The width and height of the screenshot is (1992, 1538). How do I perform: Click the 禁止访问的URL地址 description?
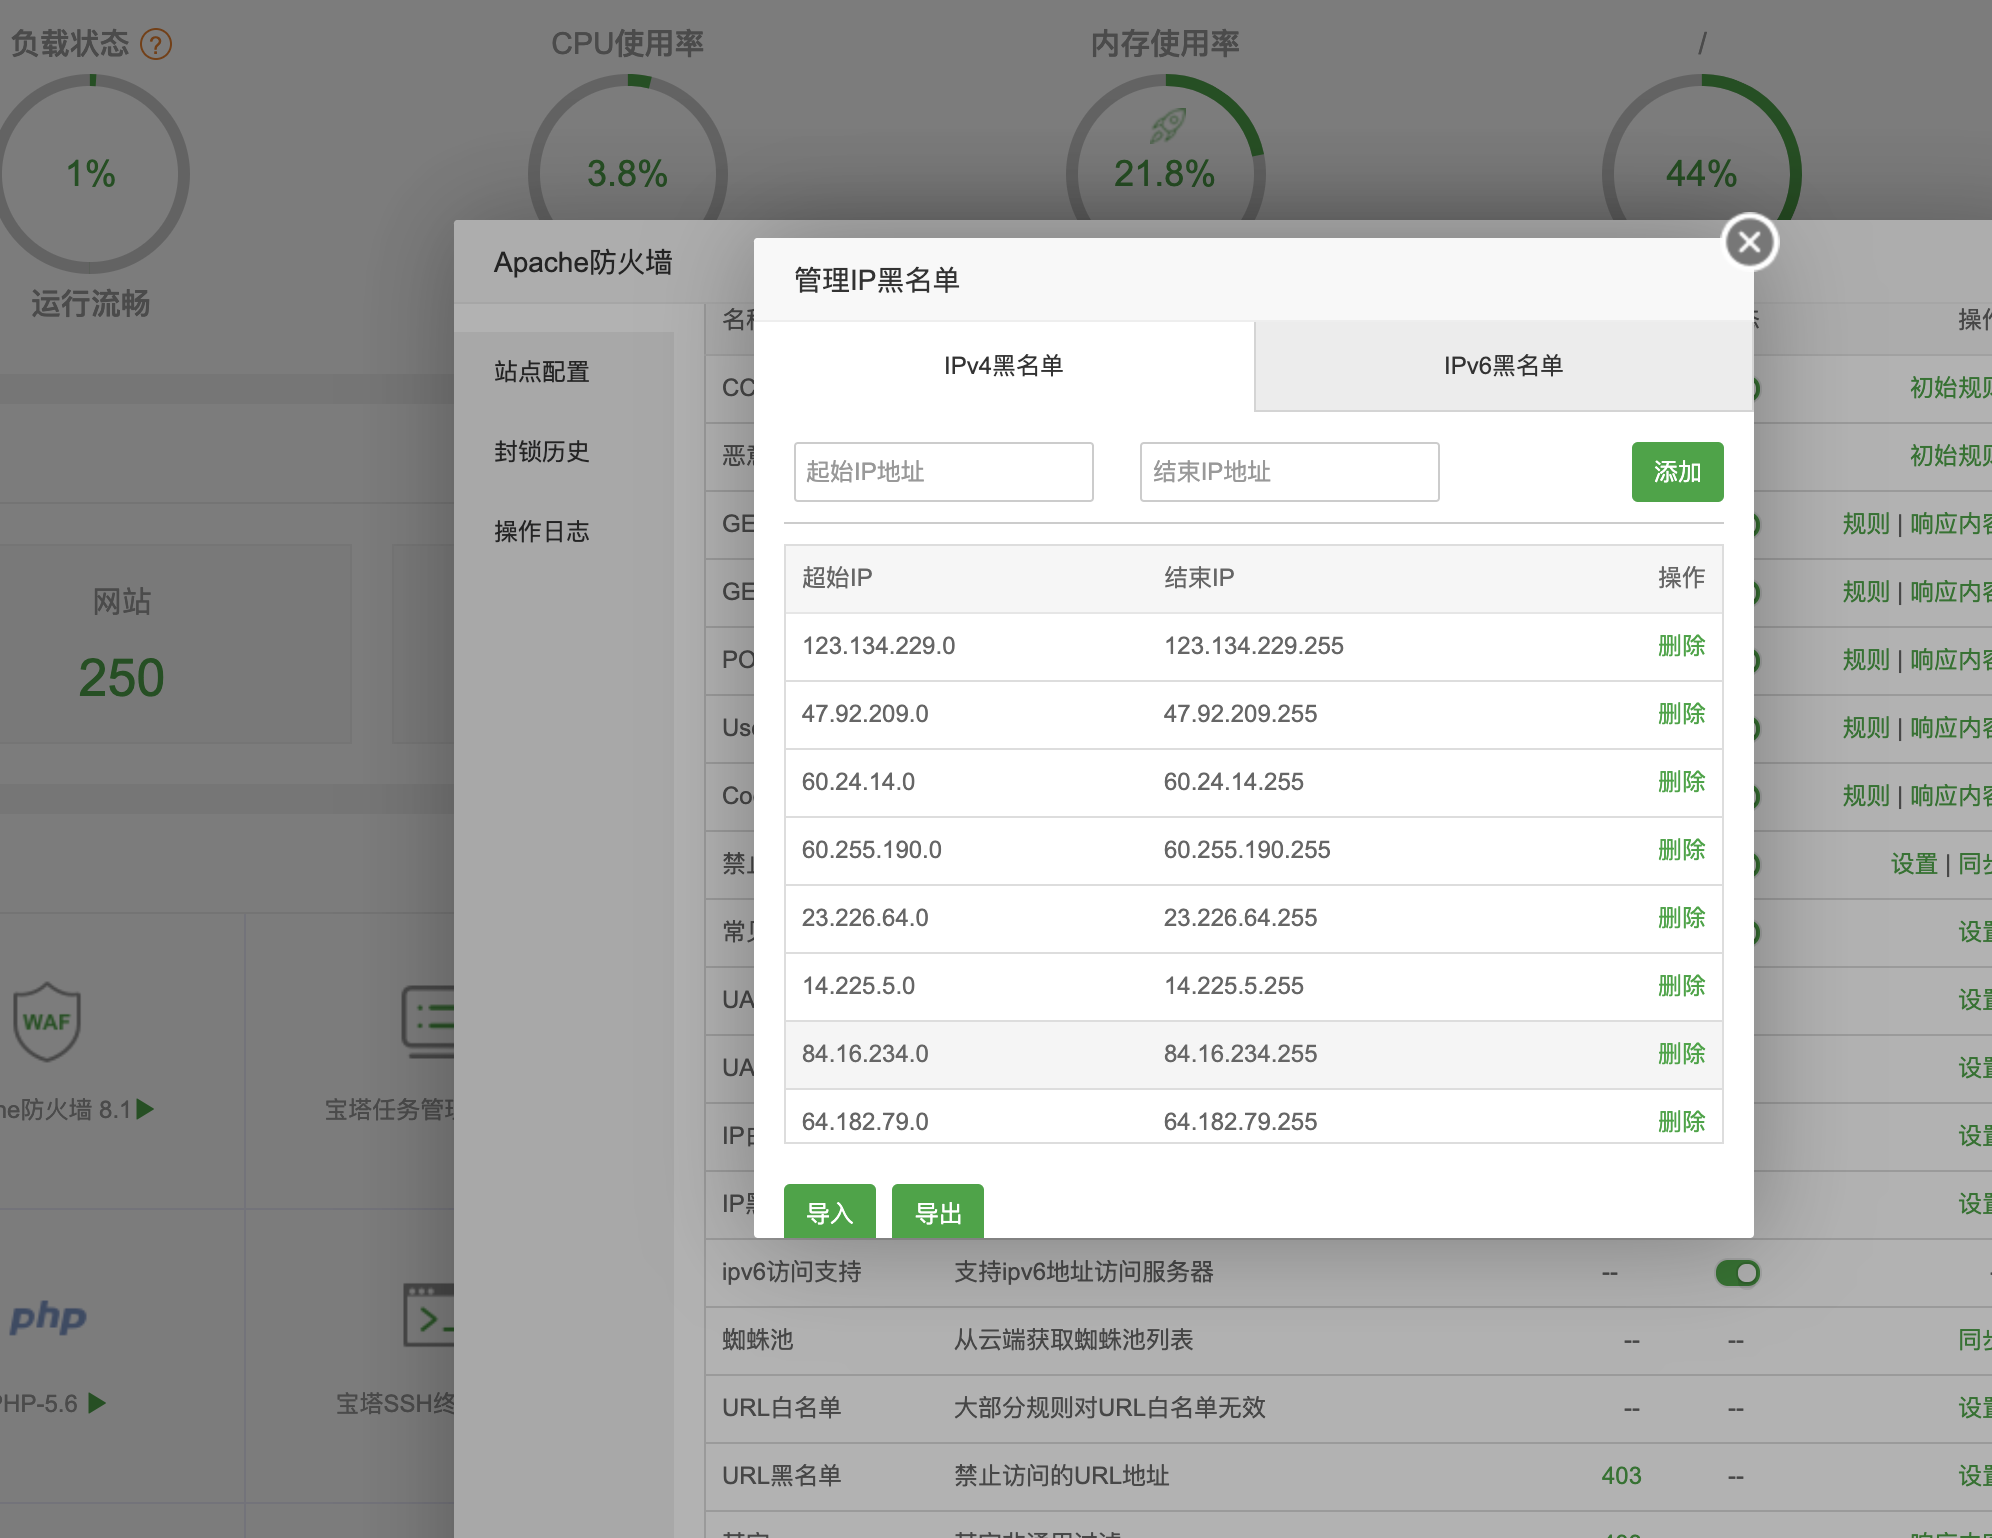tap(1061, 1476)
